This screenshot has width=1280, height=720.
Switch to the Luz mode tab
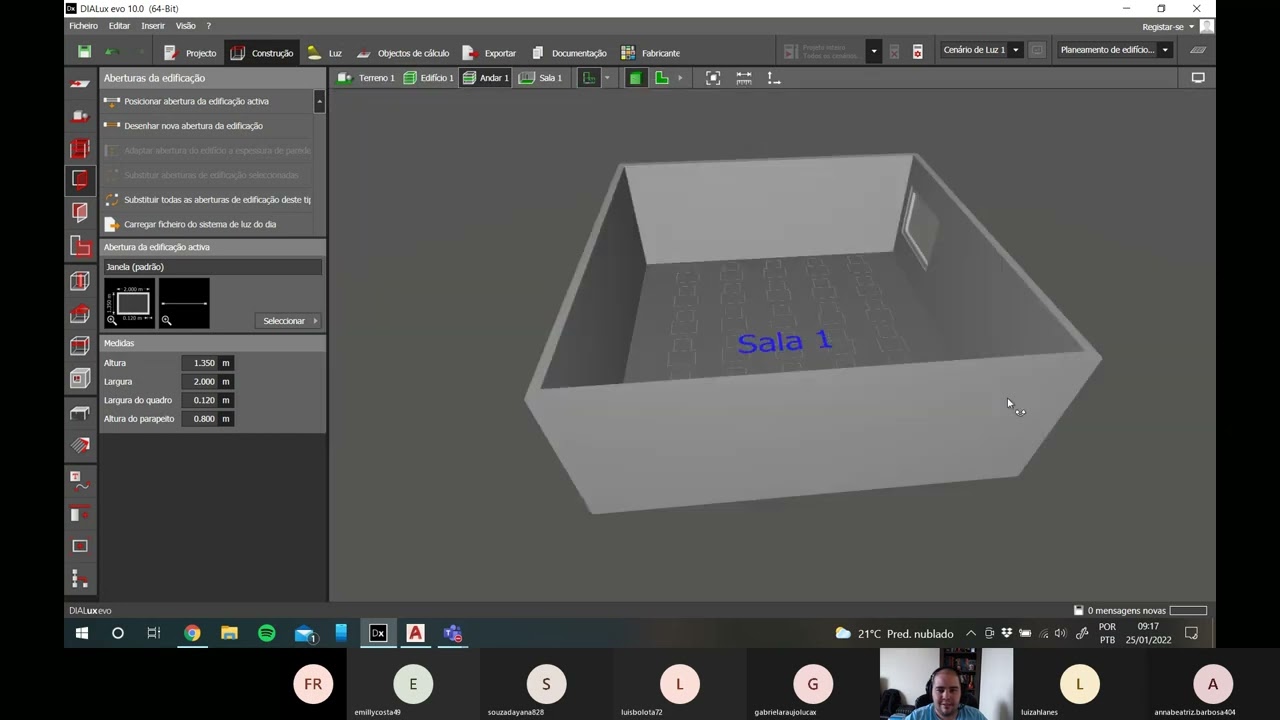[x=324, y=53]
